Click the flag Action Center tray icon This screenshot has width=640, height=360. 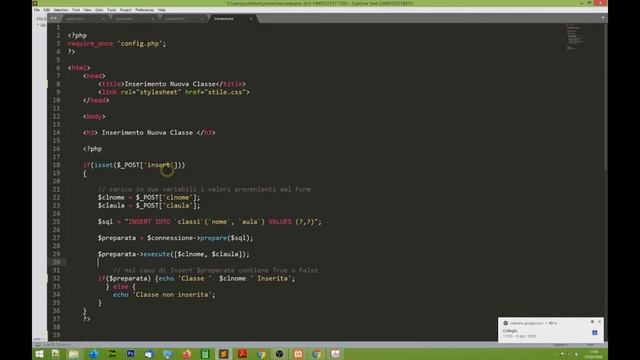coord(562,354)
